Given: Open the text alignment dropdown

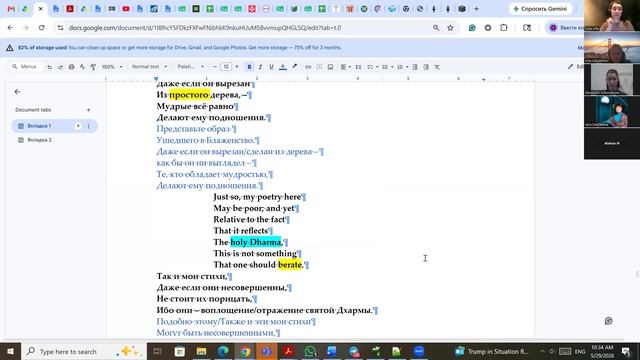Looking at the screenshot, I should tap(345, 67).
